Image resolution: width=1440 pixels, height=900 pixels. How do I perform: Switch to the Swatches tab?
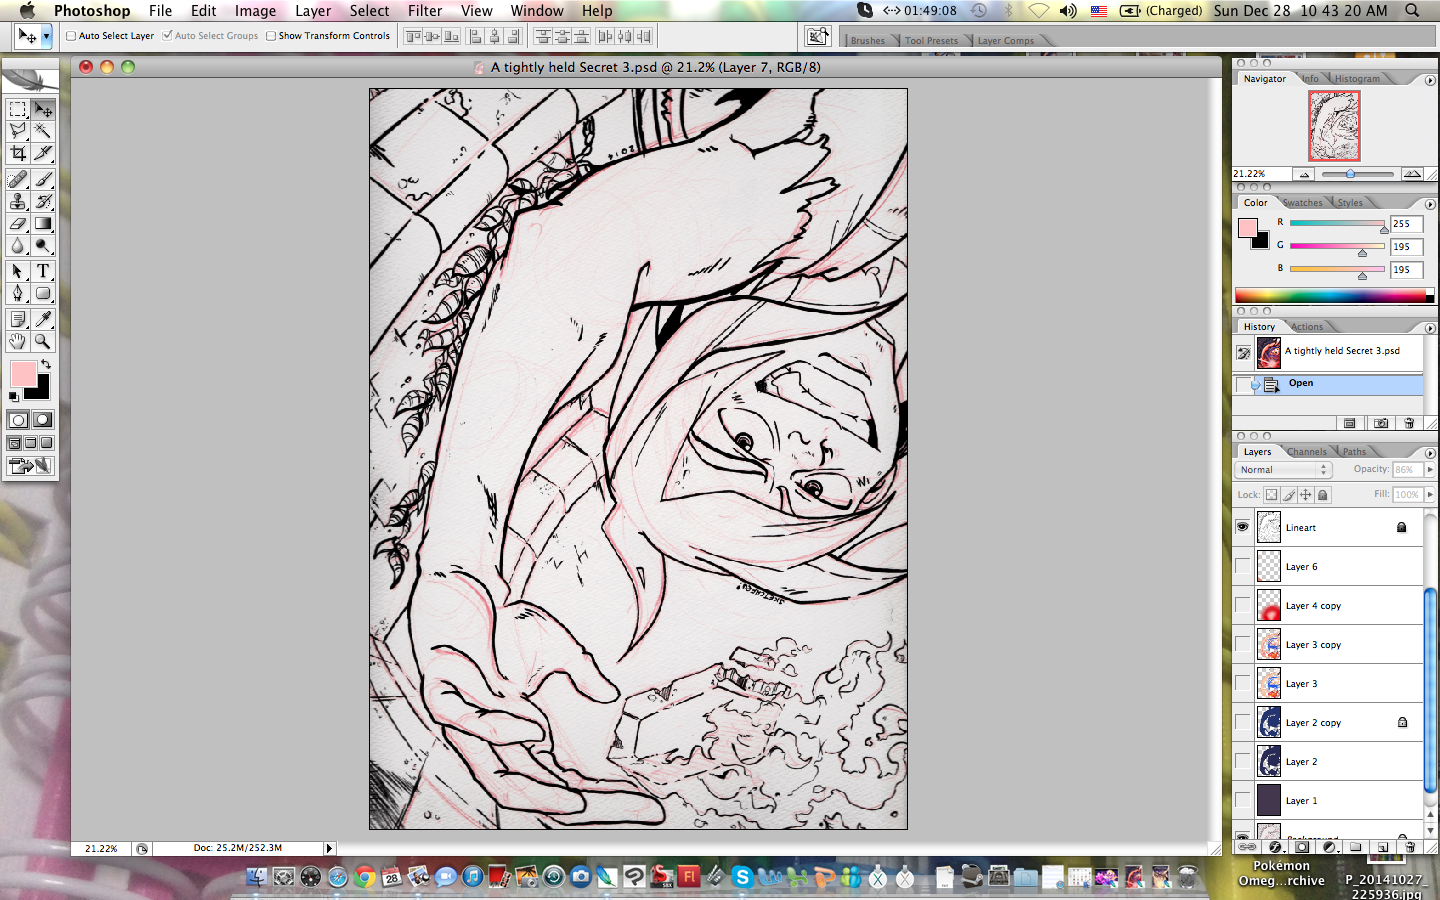1302,203
